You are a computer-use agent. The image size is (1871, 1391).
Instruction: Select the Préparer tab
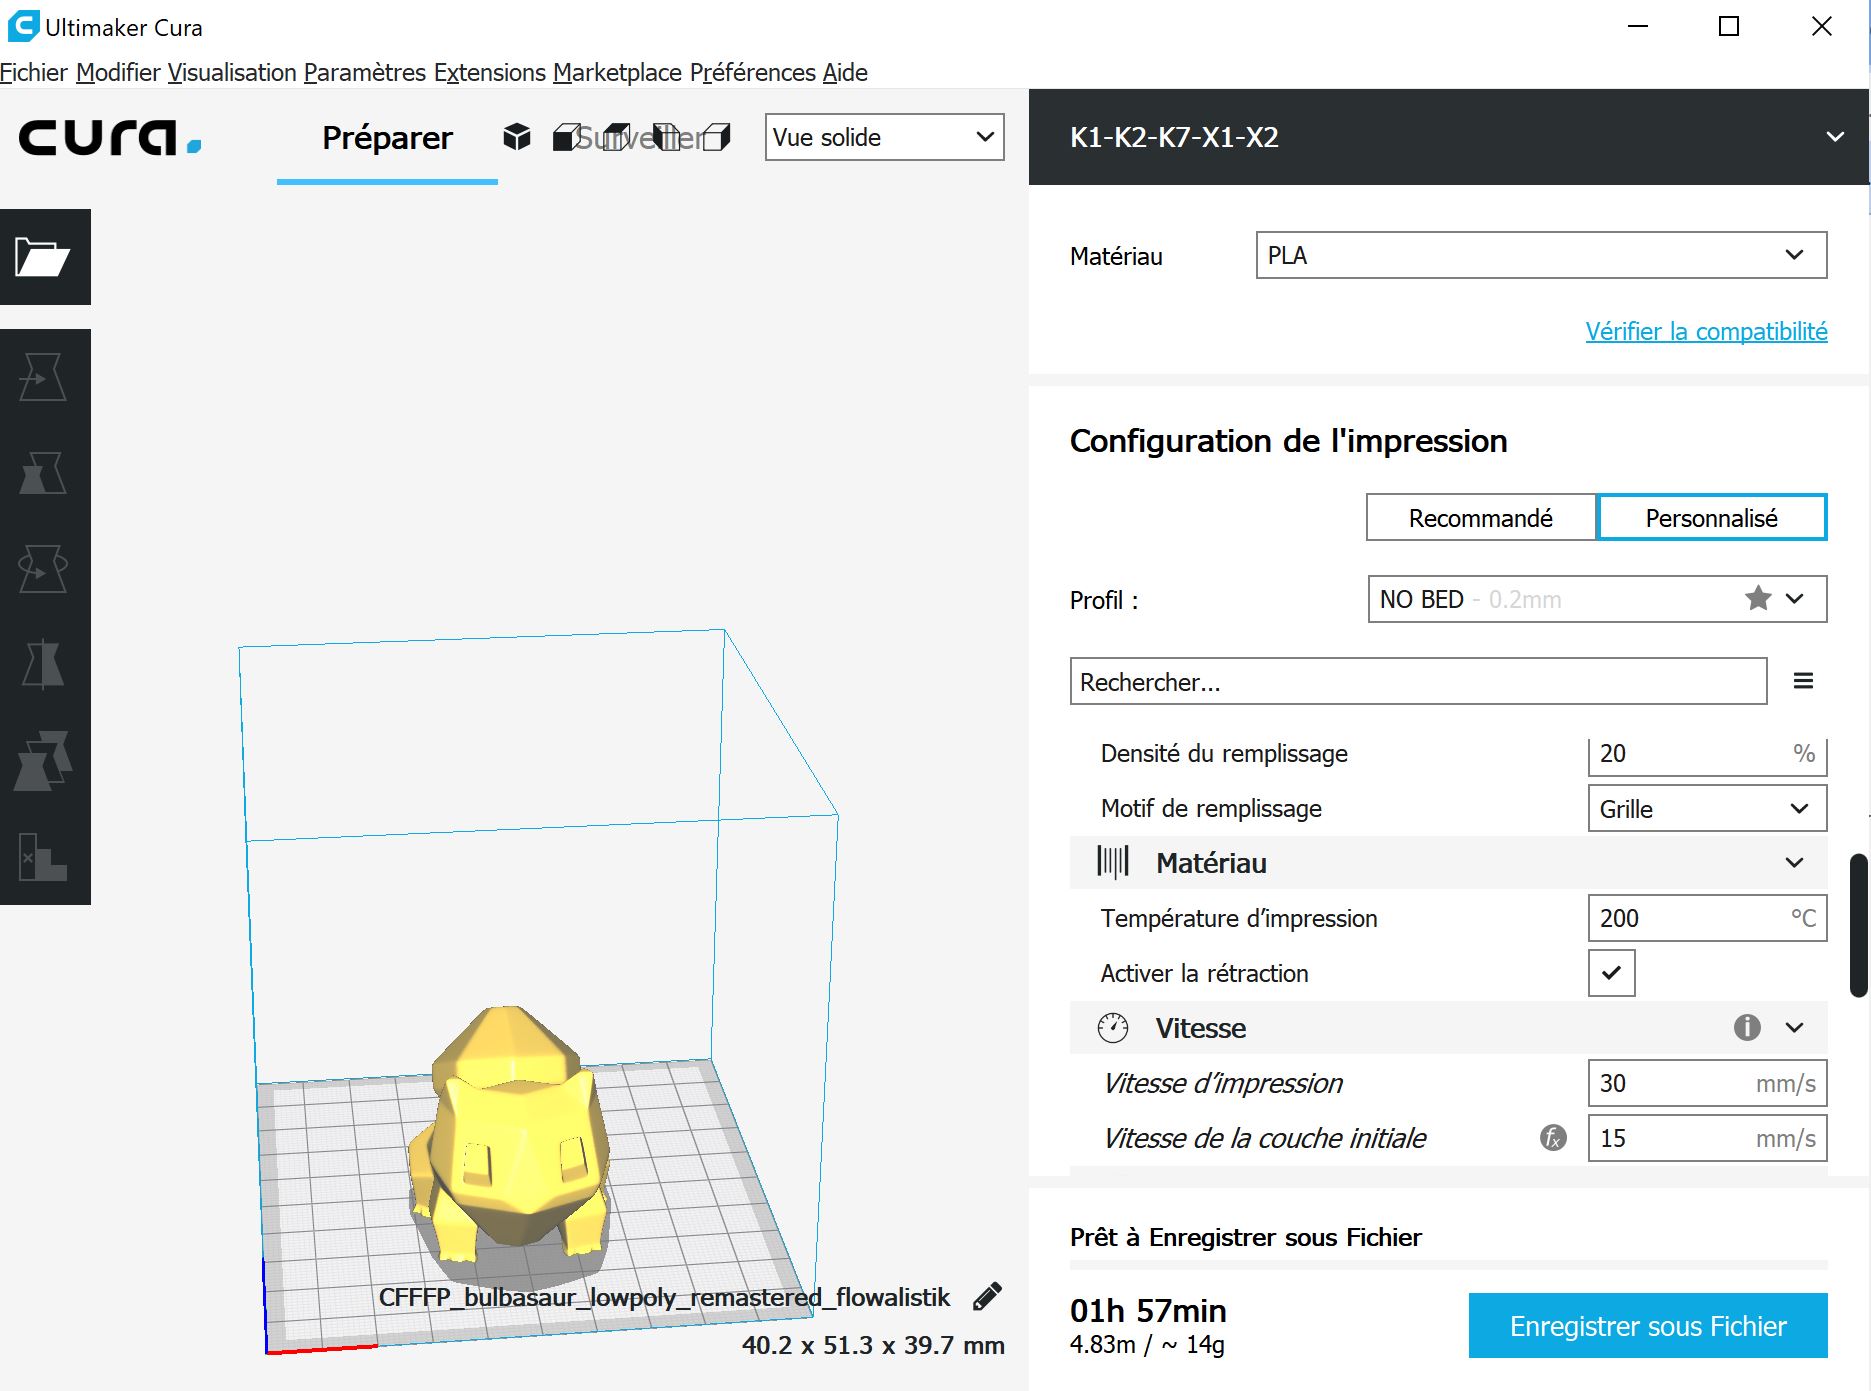[x=387, y=138]
